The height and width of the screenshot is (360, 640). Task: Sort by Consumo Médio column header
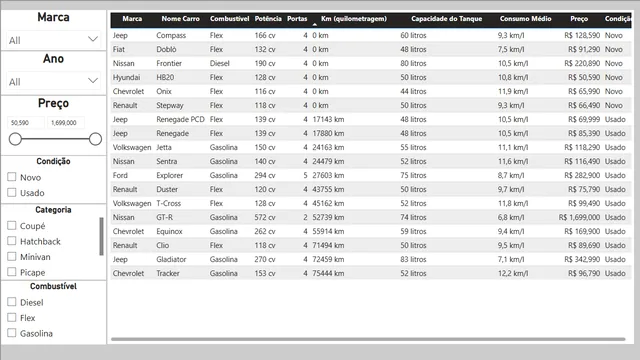tap(525, 19)
